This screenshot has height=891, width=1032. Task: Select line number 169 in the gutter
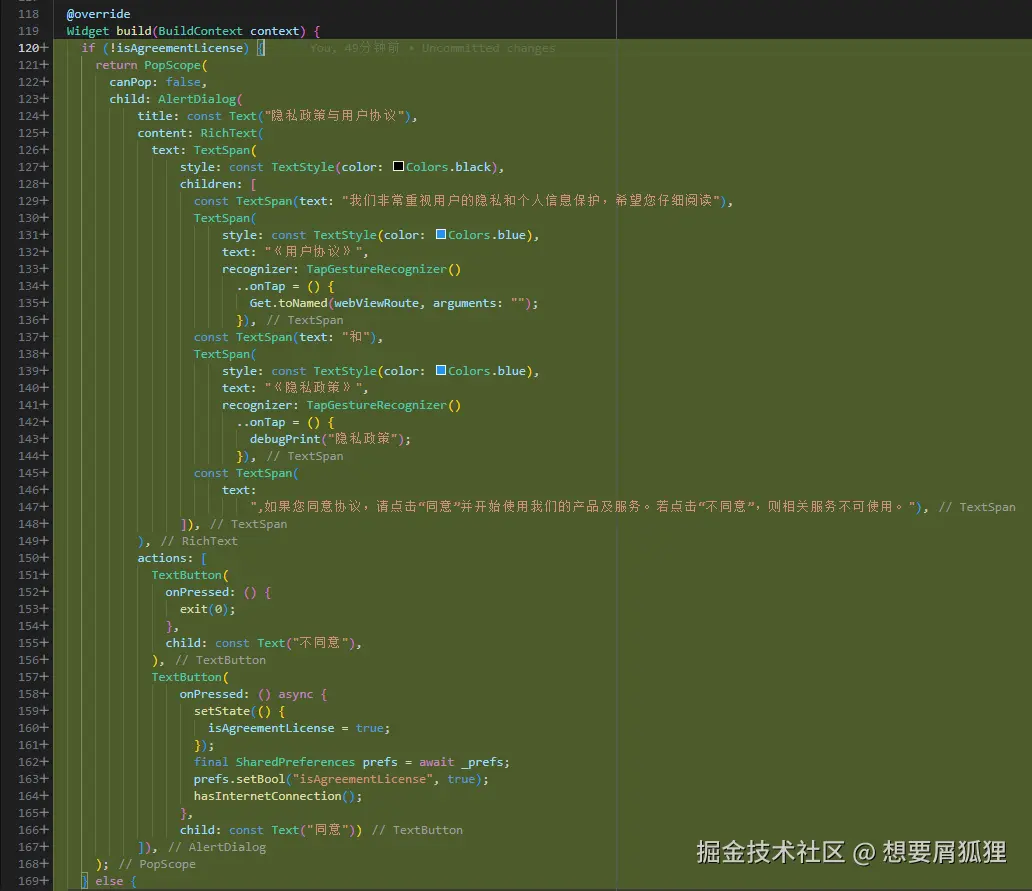[29, 881]
